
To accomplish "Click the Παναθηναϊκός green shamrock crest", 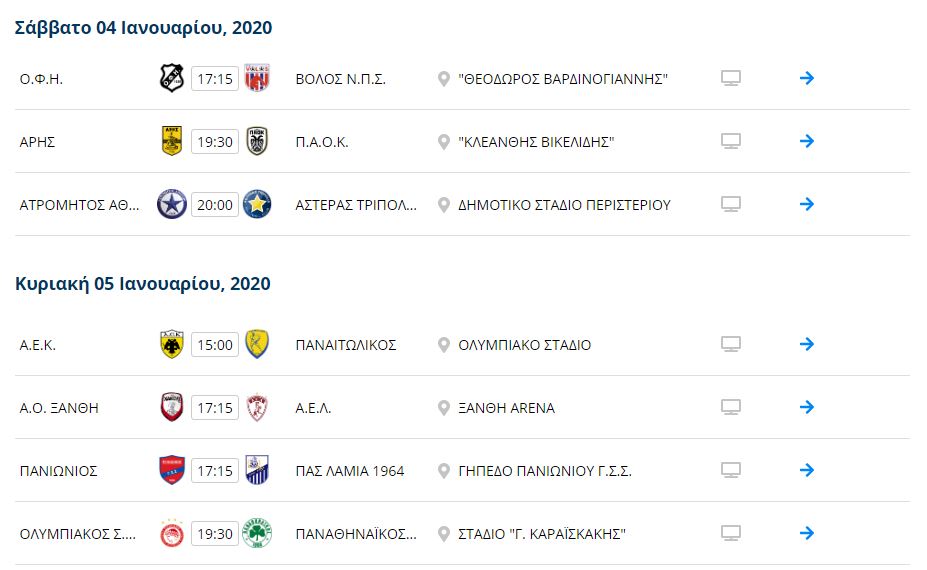I will coord(257,533).
